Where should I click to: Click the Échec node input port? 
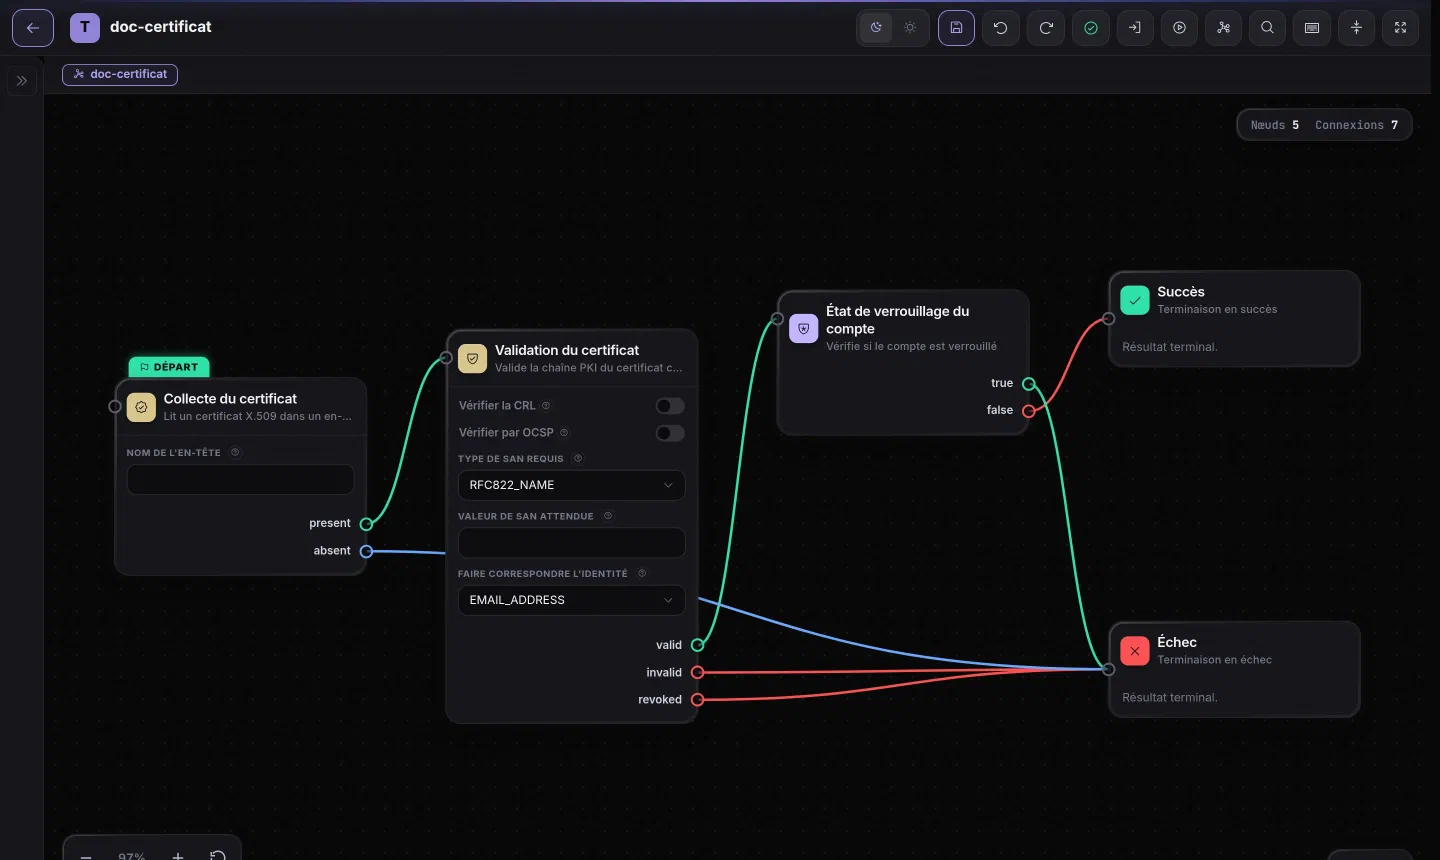point(1108,669)
